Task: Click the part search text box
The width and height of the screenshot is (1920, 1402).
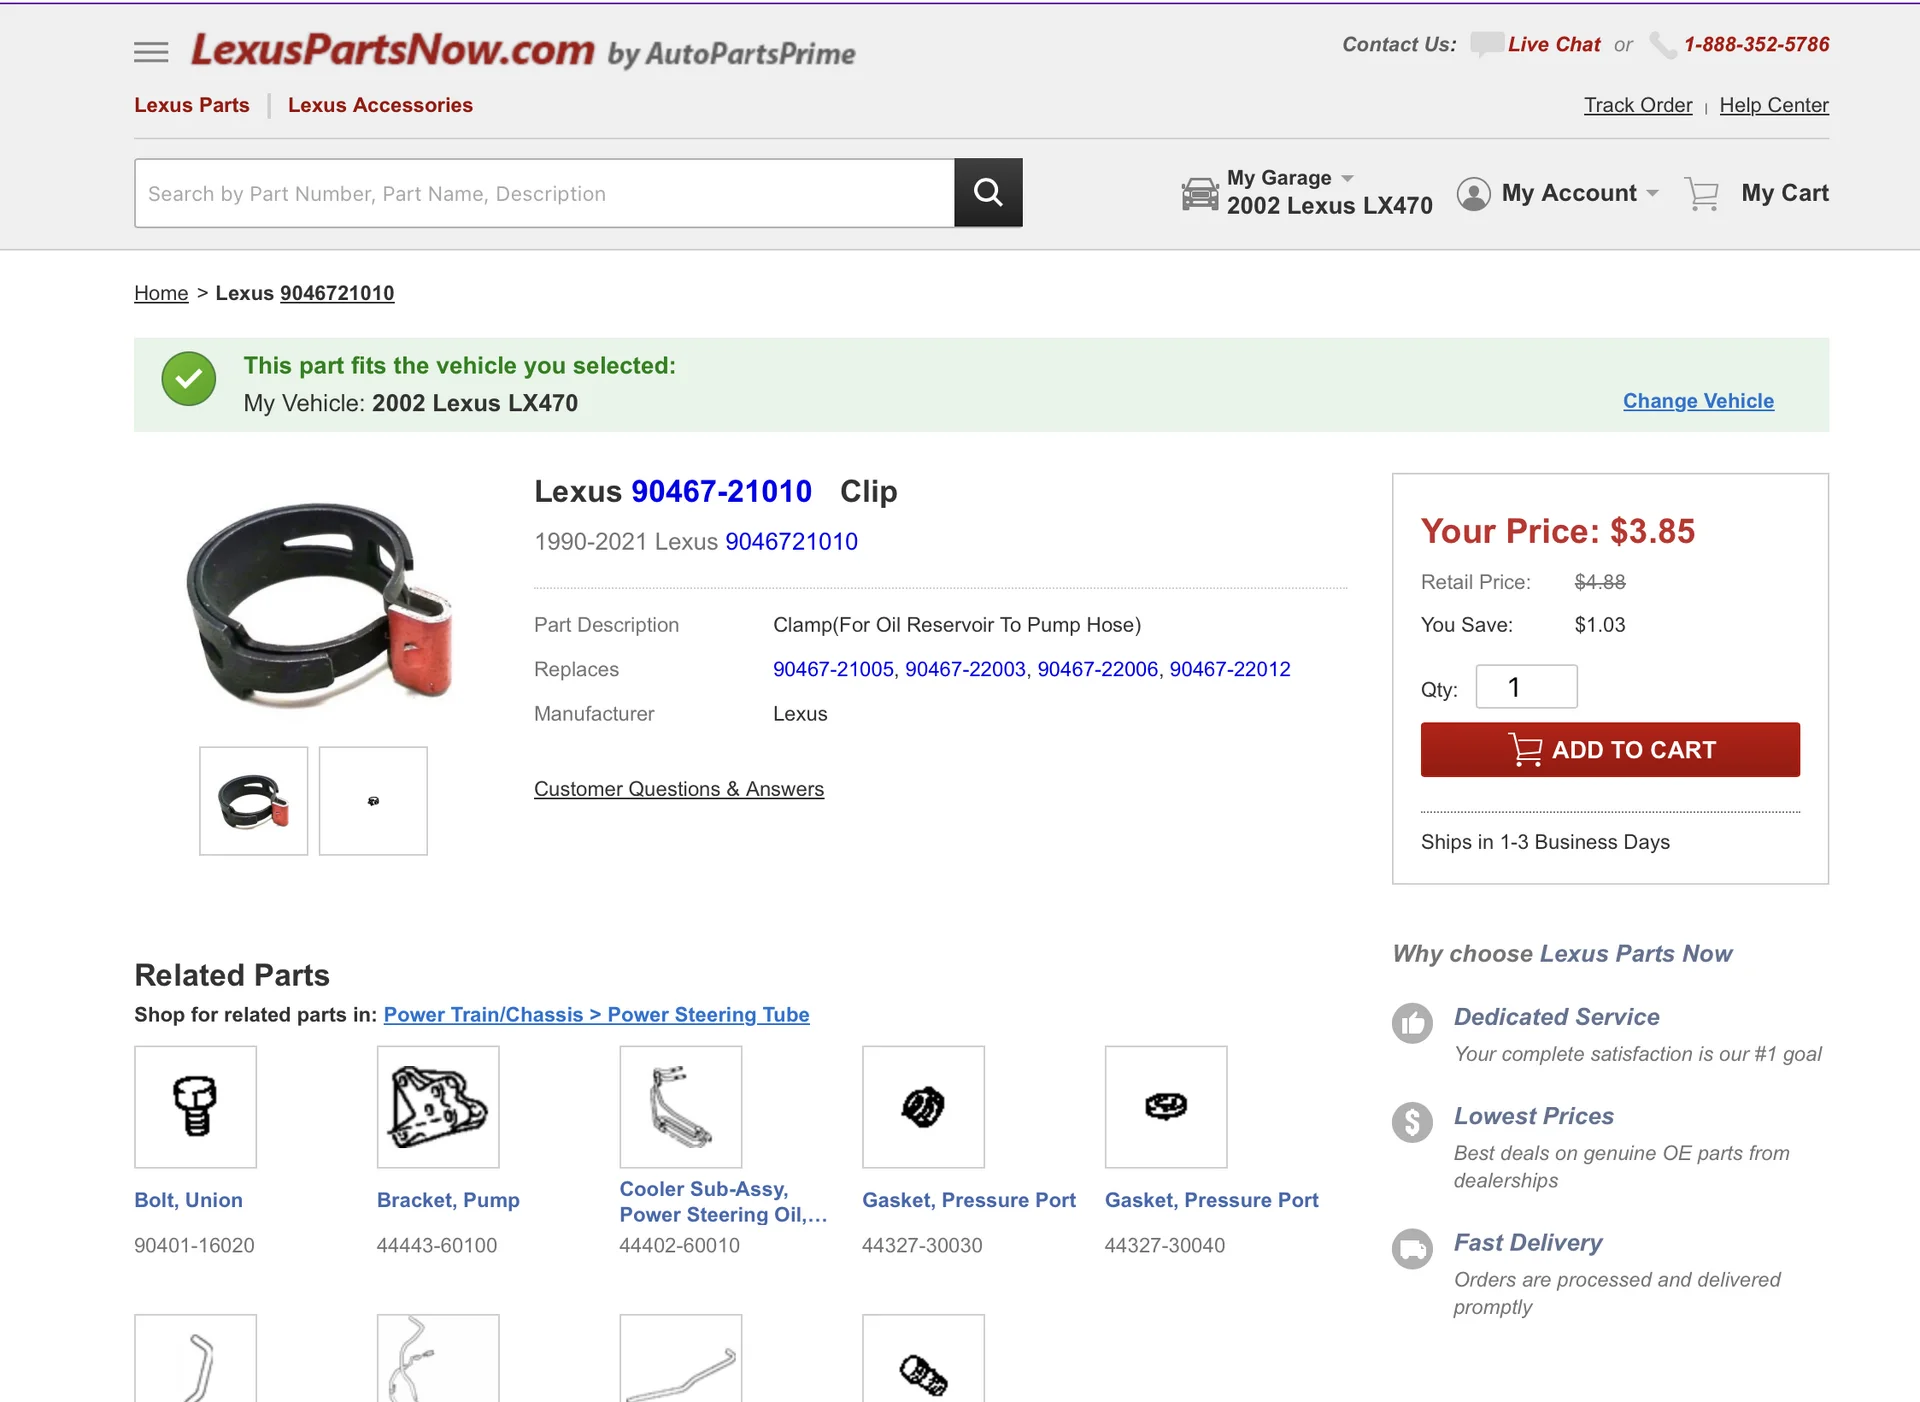Action: (x=544, y=193)
